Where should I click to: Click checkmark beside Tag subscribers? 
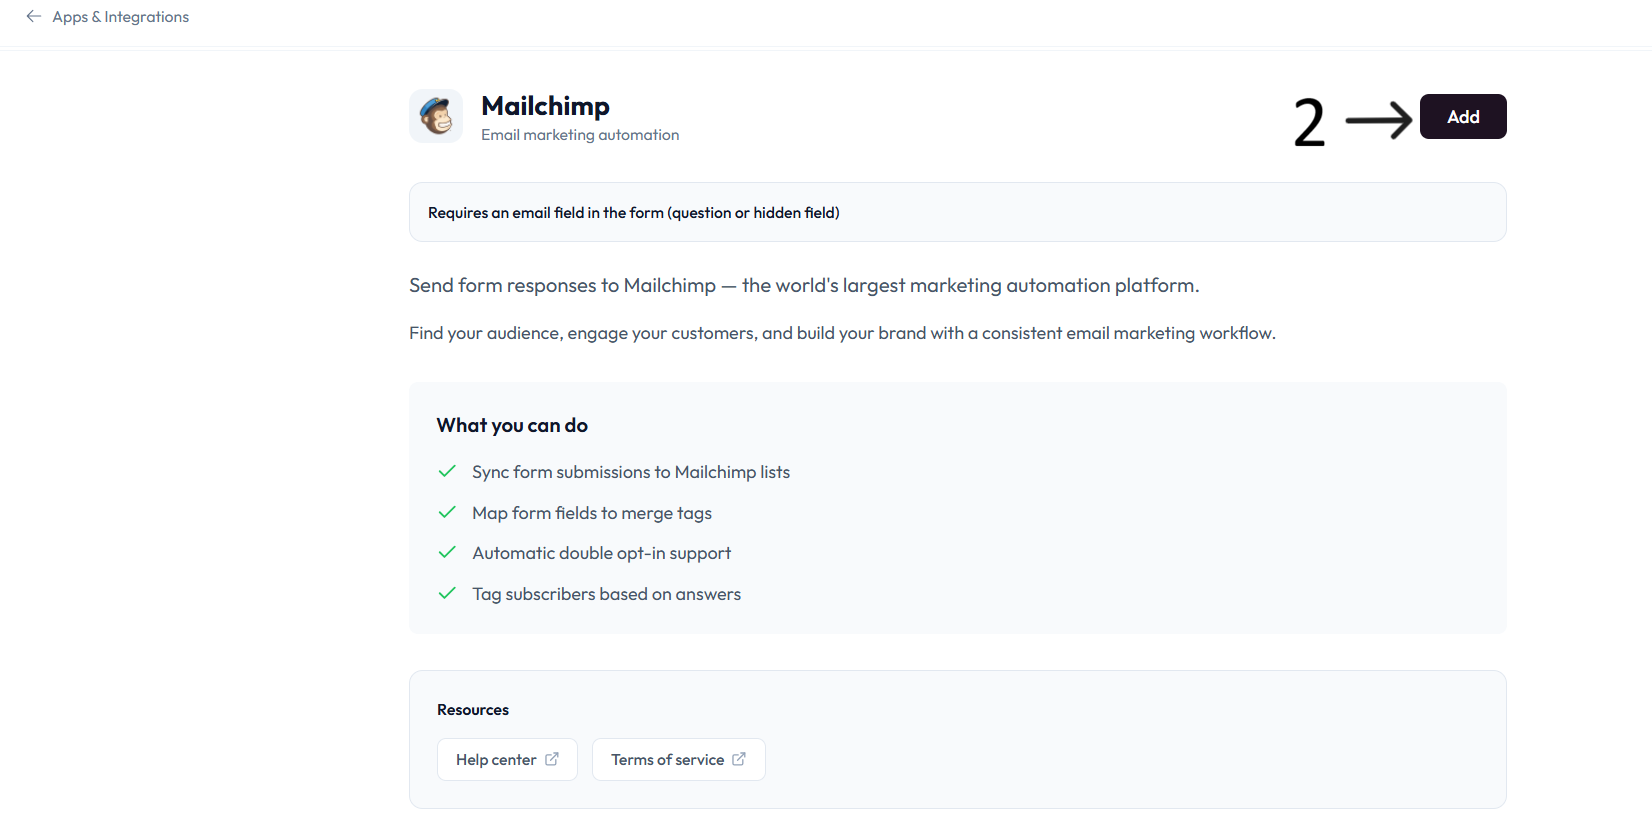tap(447, 593)
